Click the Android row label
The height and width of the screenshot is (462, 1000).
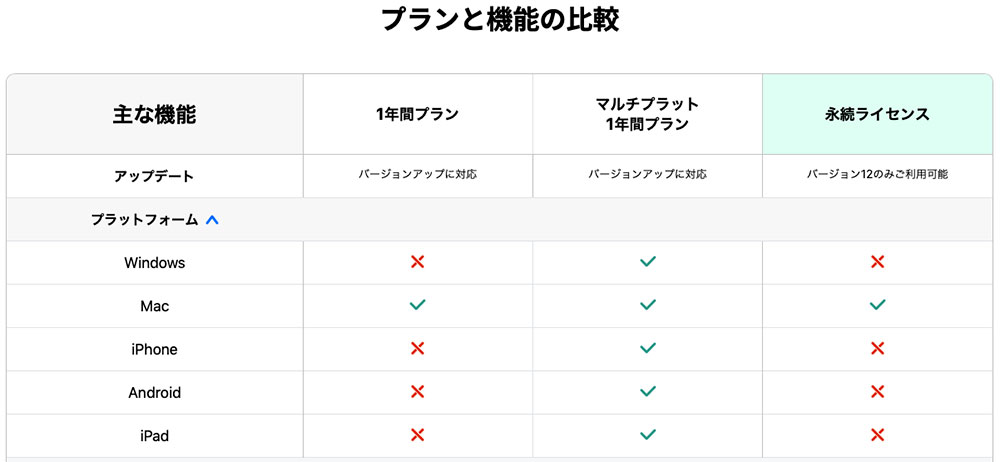coord(154,392)
